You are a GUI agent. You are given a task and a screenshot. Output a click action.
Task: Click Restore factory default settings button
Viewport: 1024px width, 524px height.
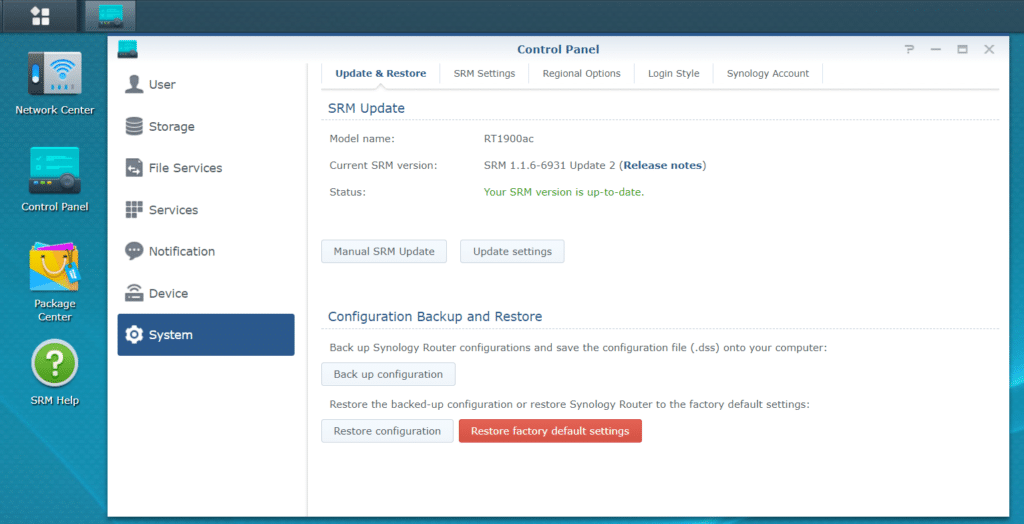click(x=550, y=431)
